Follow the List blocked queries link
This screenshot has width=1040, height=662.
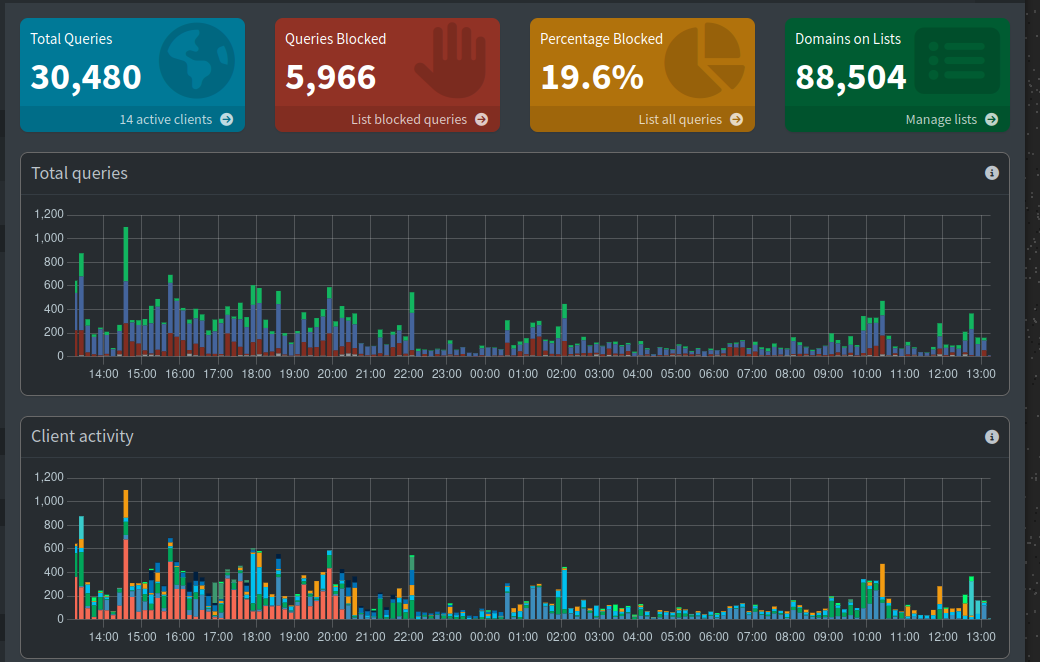coord(409,119)
